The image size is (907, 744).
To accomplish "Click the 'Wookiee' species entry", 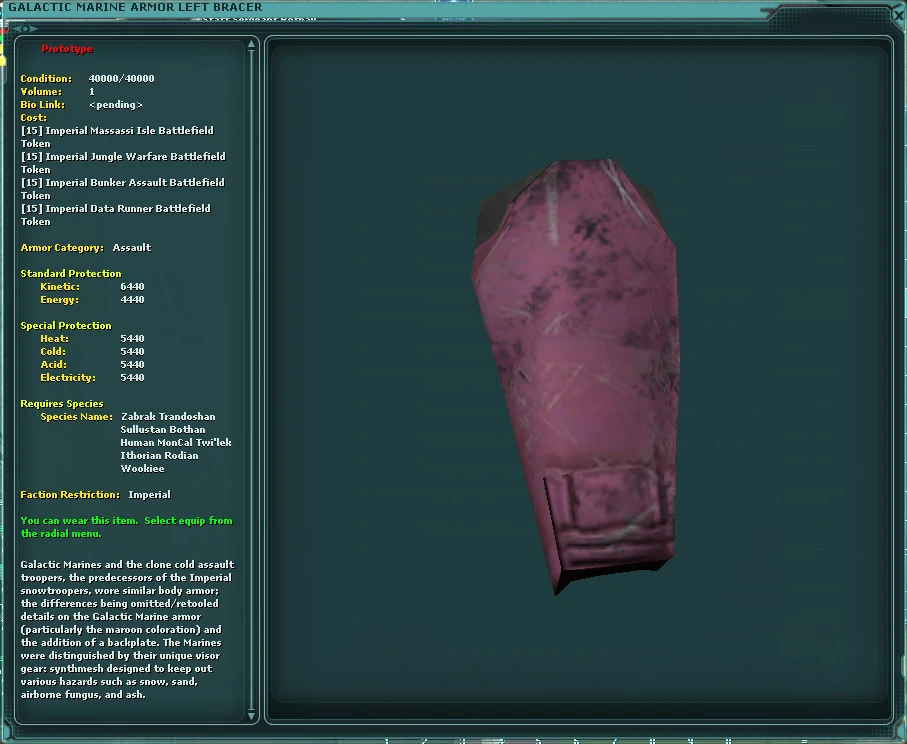I will 142,469.
